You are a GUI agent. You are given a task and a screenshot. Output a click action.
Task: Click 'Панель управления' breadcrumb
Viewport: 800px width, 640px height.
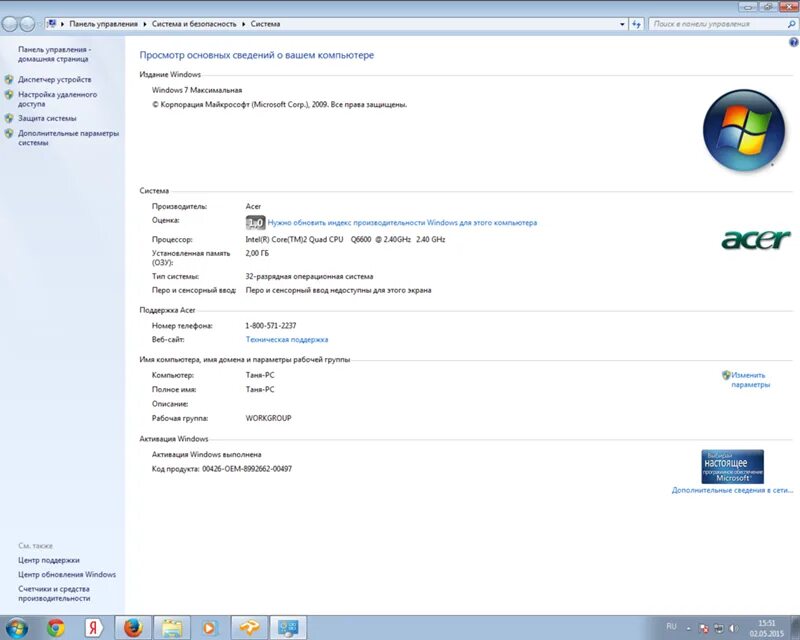(x=104, y=24)
